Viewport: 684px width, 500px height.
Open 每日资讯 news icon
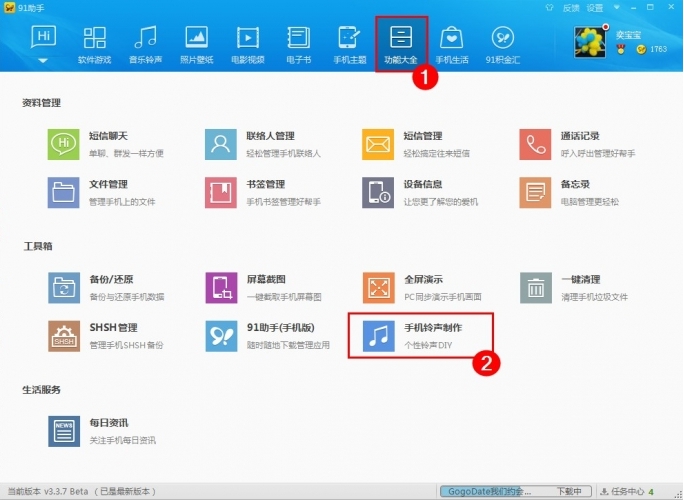pyautogui.click(x=64, y=431)
